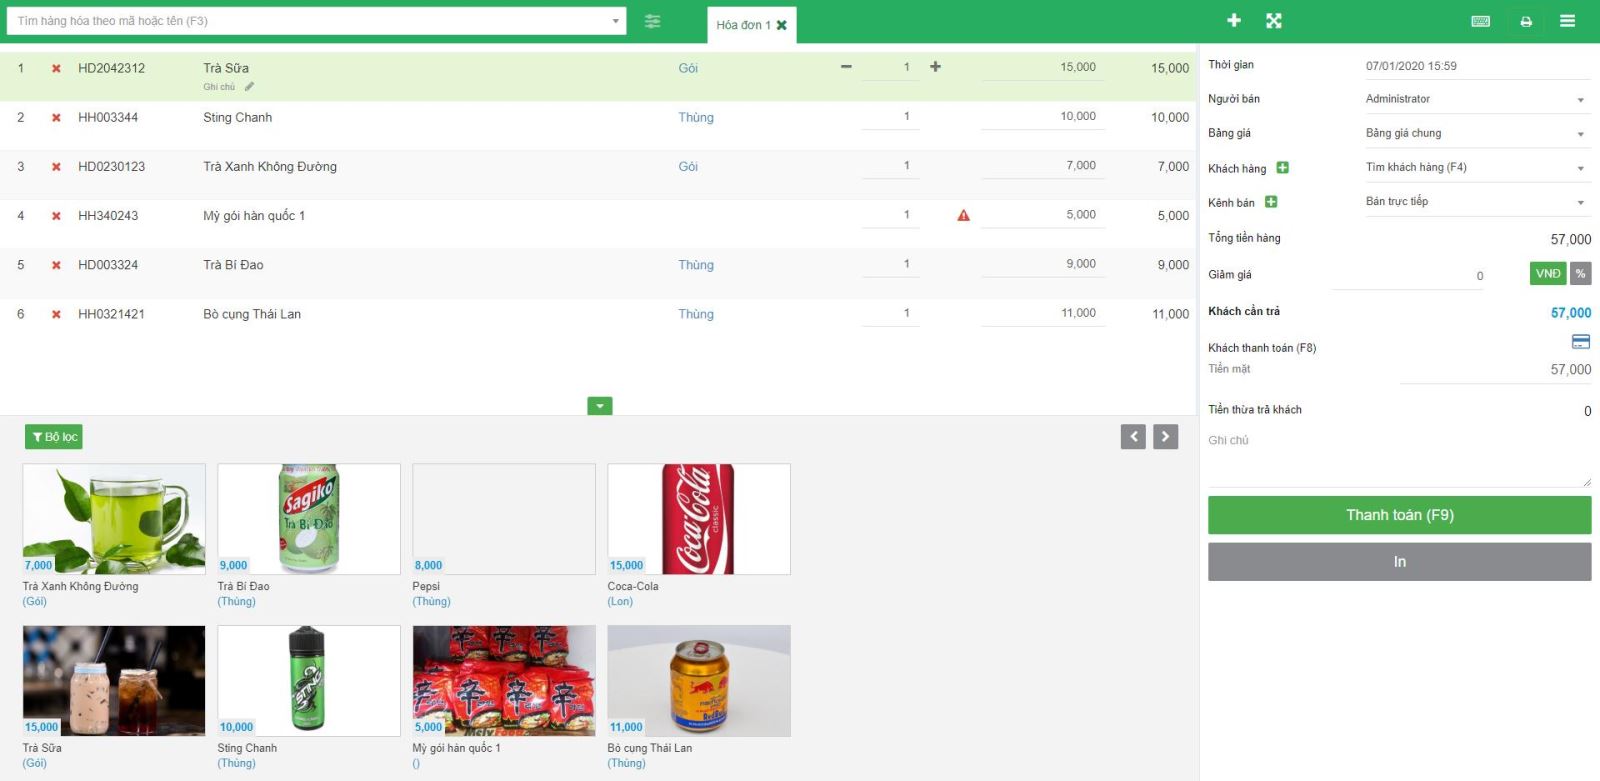
Task: Click the plus icon to add new invoice
Action: [x=1234, y=21]
